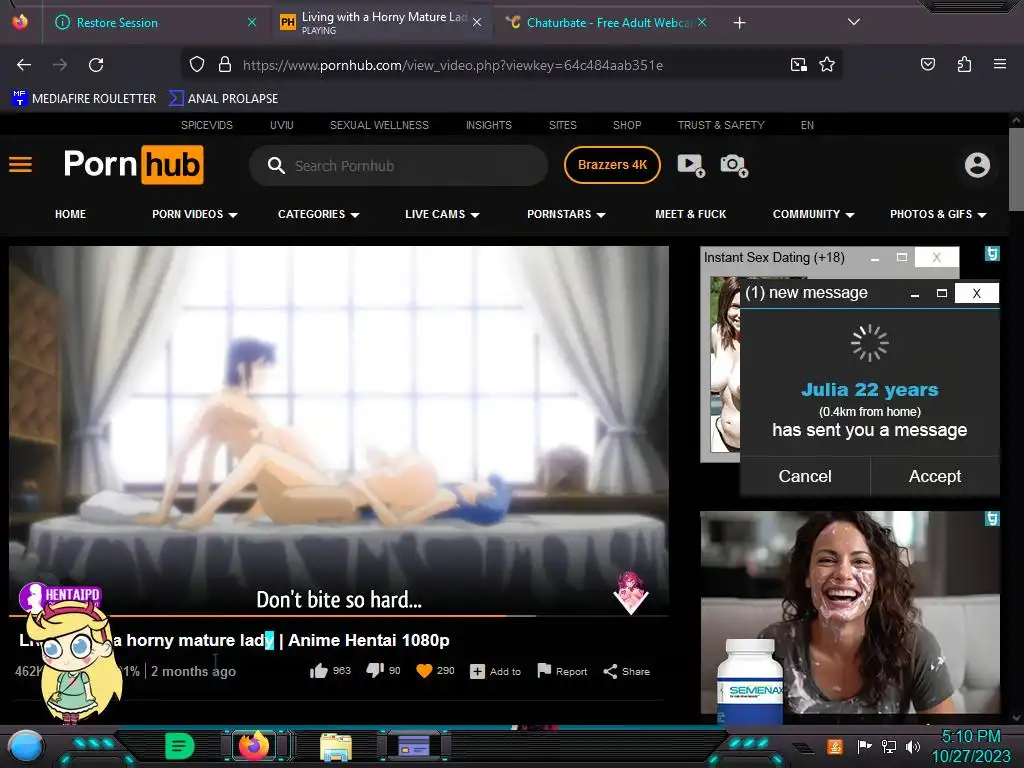Open the SPICEVIDS link
The height and width of the screenshot is (768, 1024).
pos(206,125)
